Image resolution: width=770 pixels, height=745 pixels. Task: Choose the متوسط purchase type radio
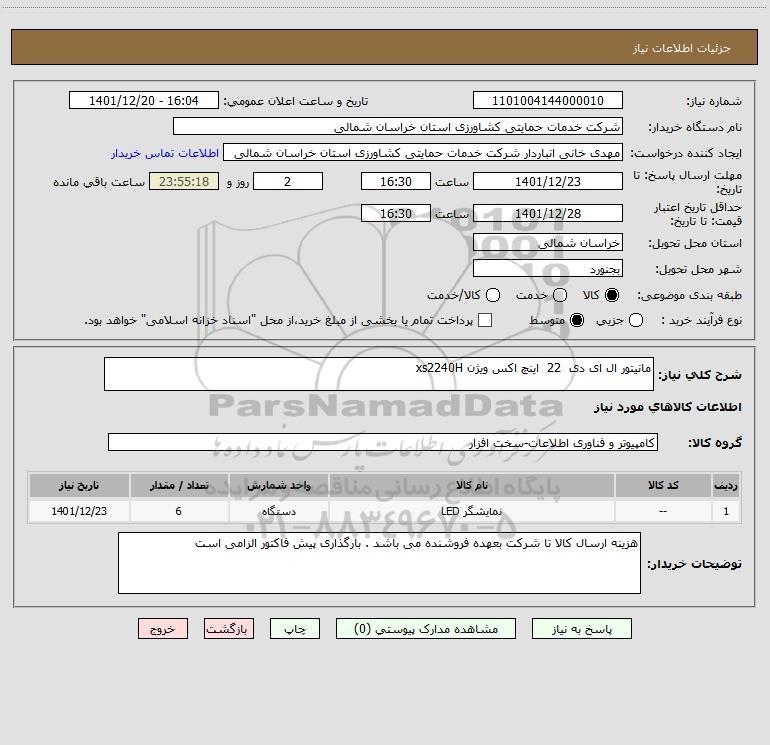click(577, 321)
